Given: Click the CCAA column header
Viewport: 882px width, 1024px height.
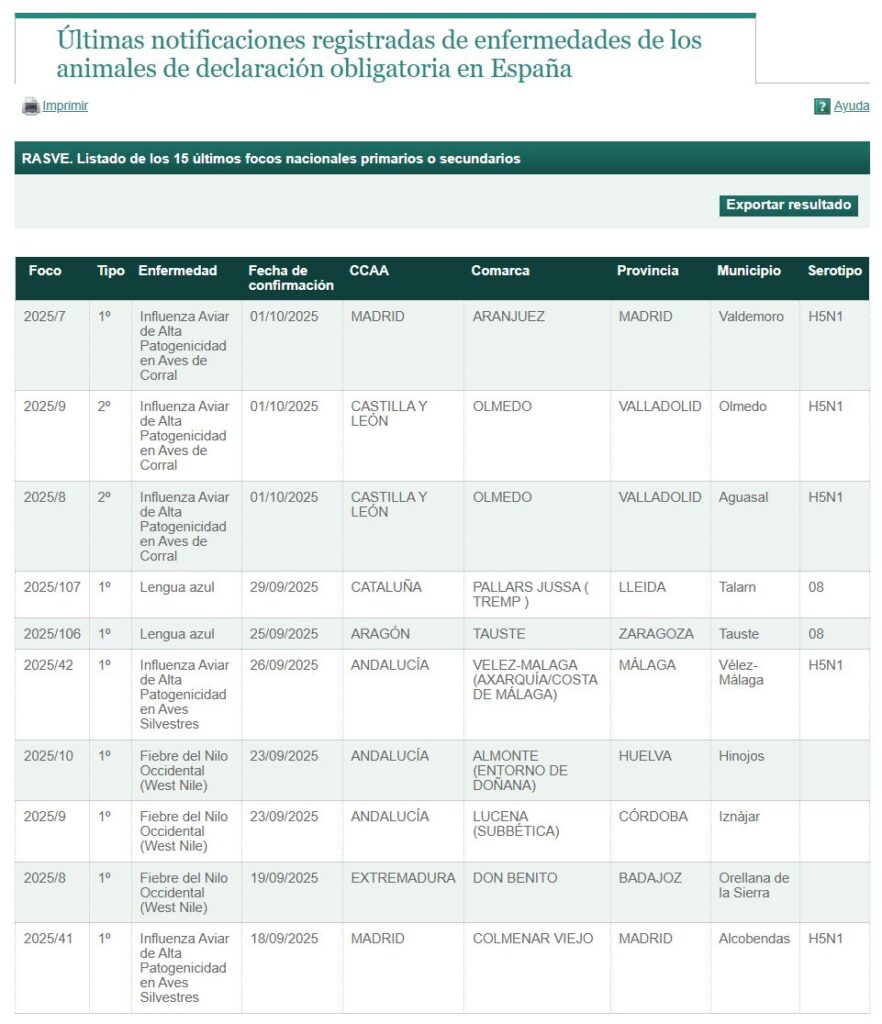Looking at the screenshot, I should pyautogui.click(x=369, y=271).
